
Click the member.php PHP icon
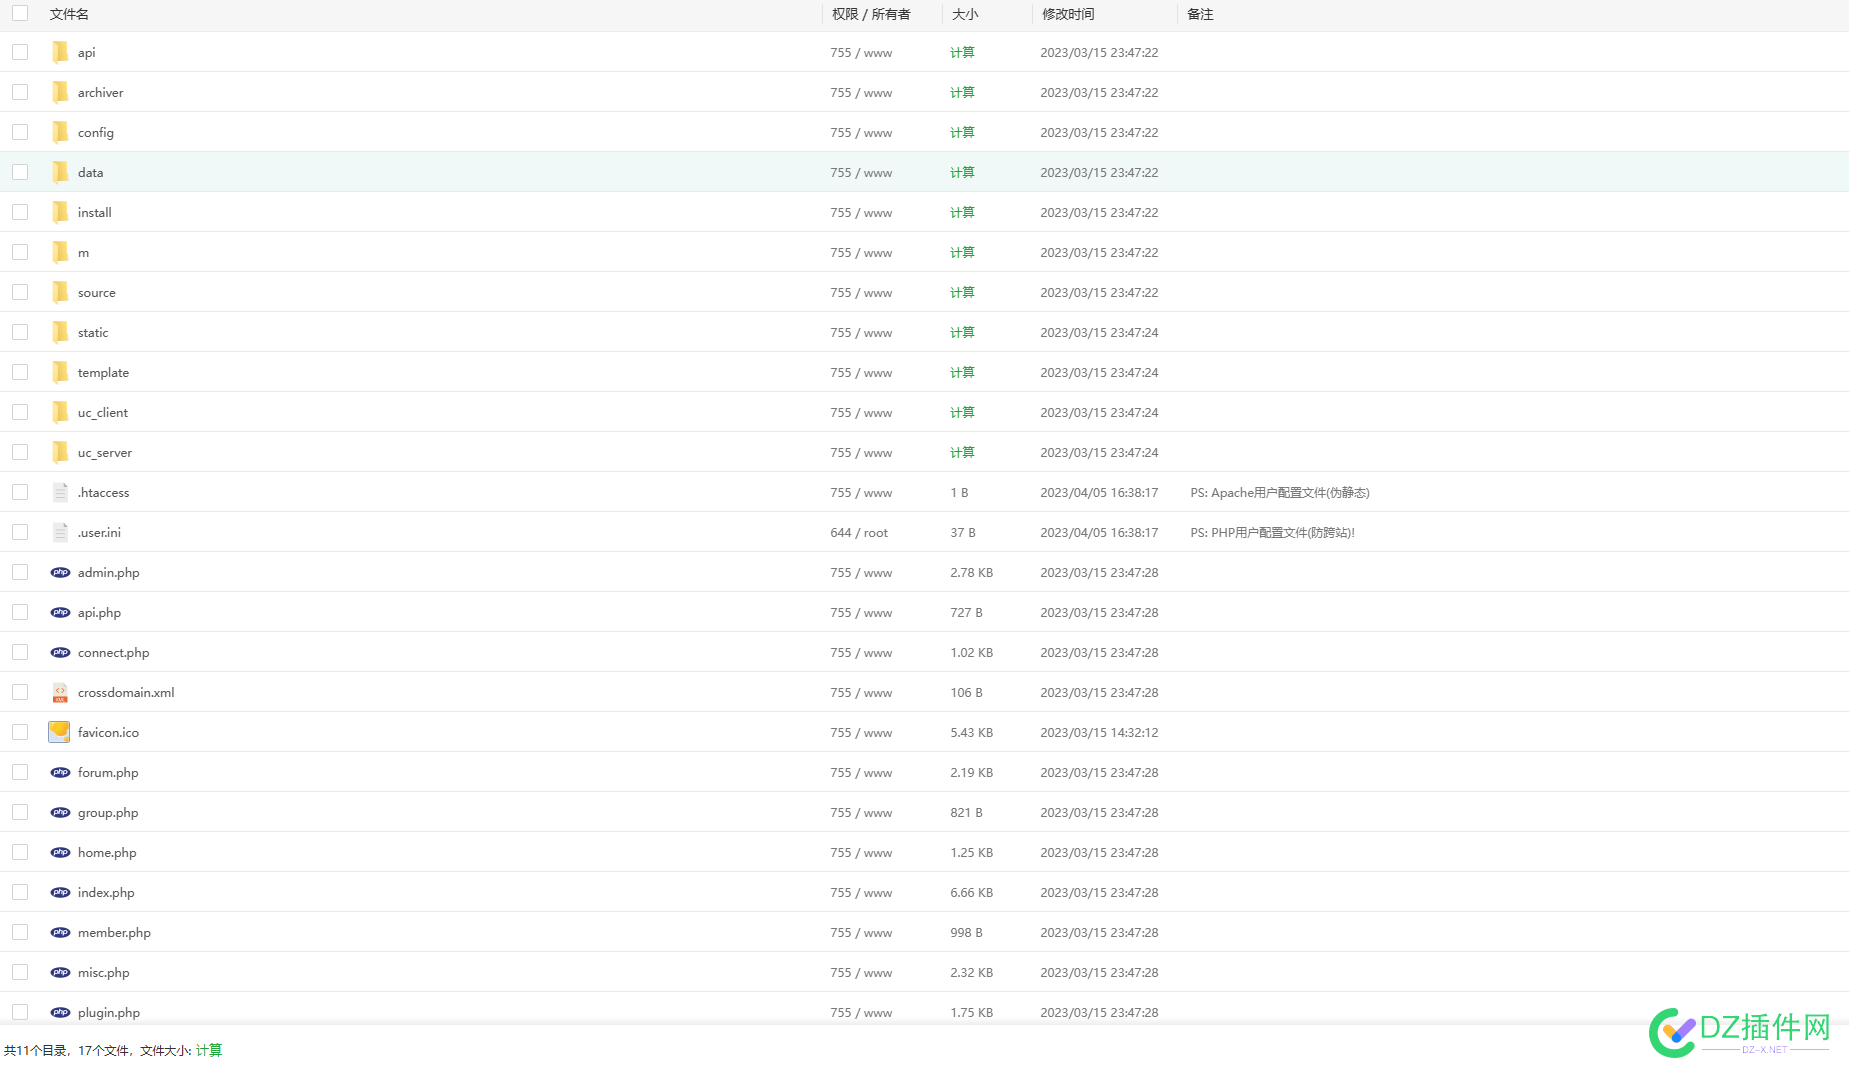[x=60, y=932]
